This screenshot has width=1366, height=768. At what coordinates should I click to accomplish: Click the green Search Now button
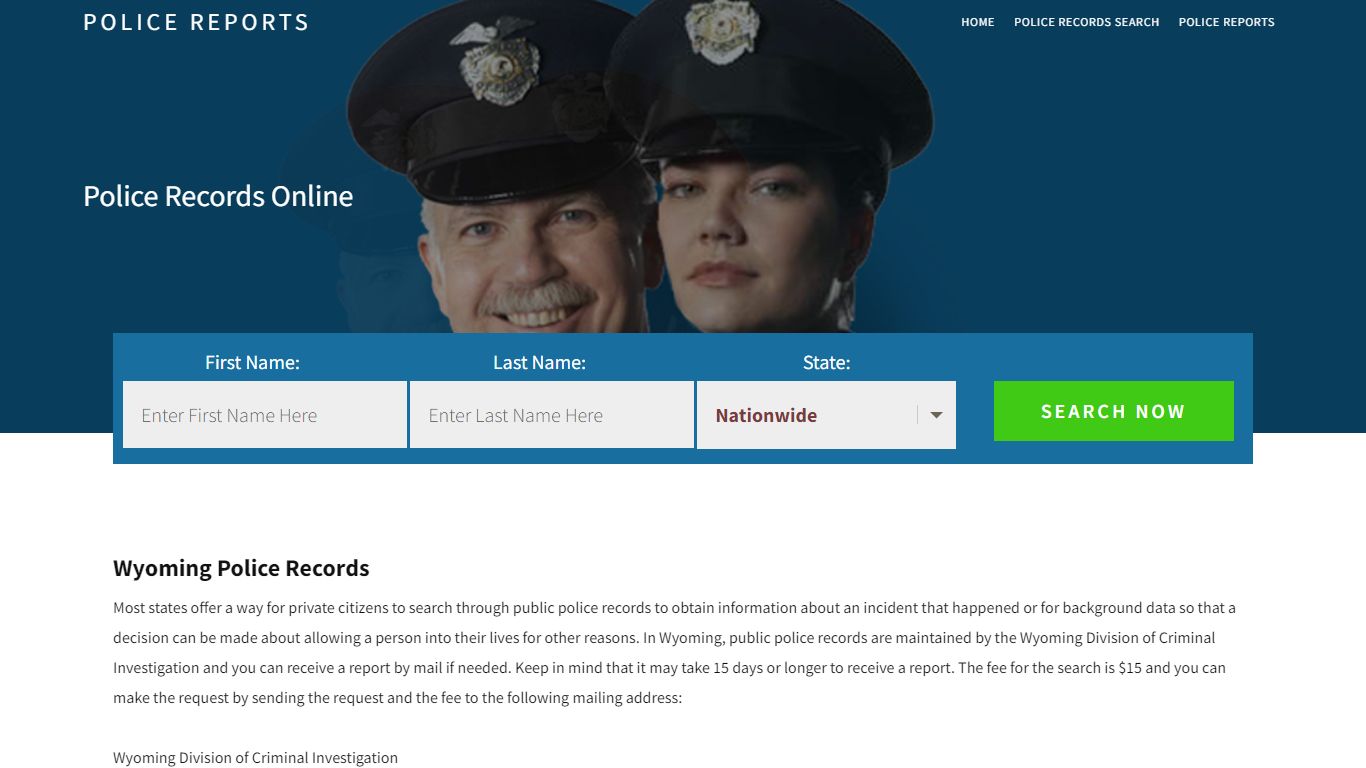coord(1113,411)
